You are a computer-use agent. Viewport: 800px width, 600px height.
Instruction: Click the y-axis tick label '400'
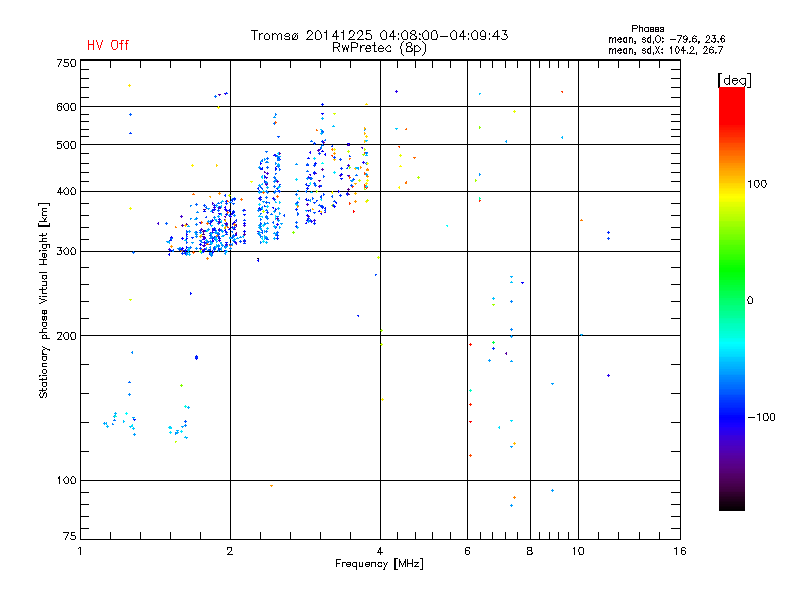point(66,192)
